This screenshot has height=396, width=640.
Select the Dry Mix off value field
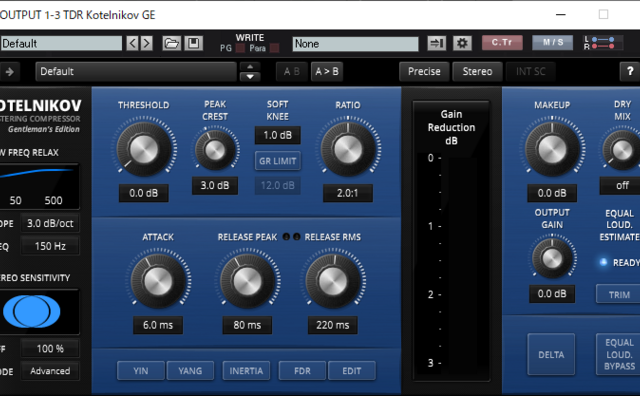[x=621, y=186]
